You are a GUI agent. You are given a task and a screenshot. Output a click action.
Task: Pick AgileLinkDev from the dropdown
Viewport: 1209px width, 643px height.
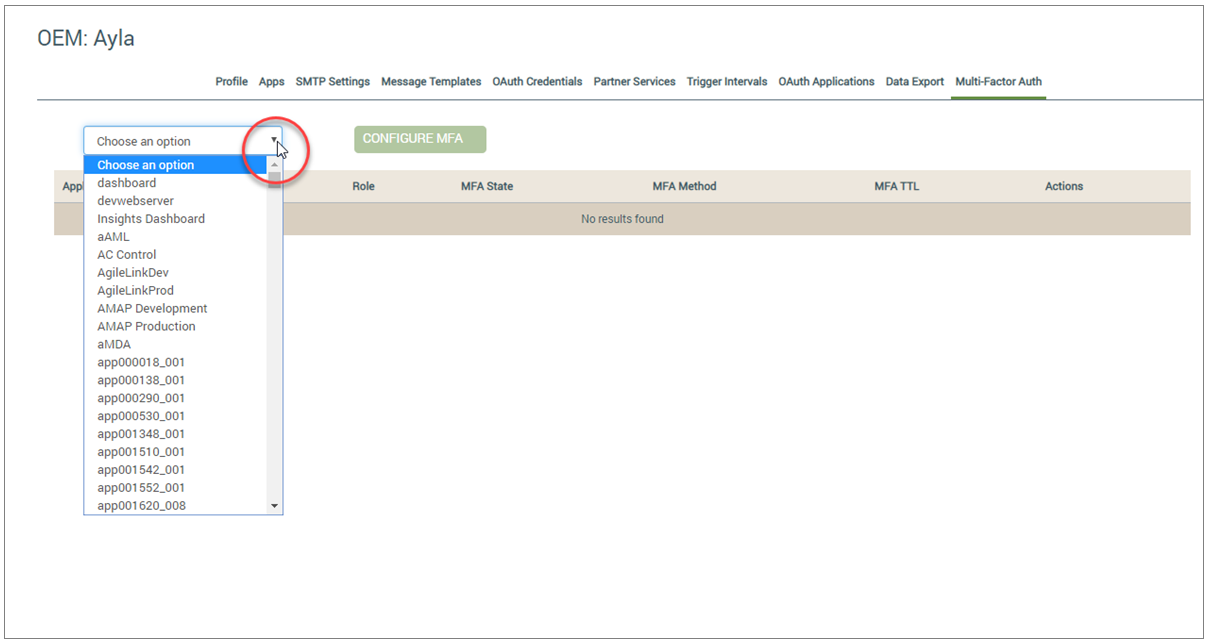click(x=175, y=273)
